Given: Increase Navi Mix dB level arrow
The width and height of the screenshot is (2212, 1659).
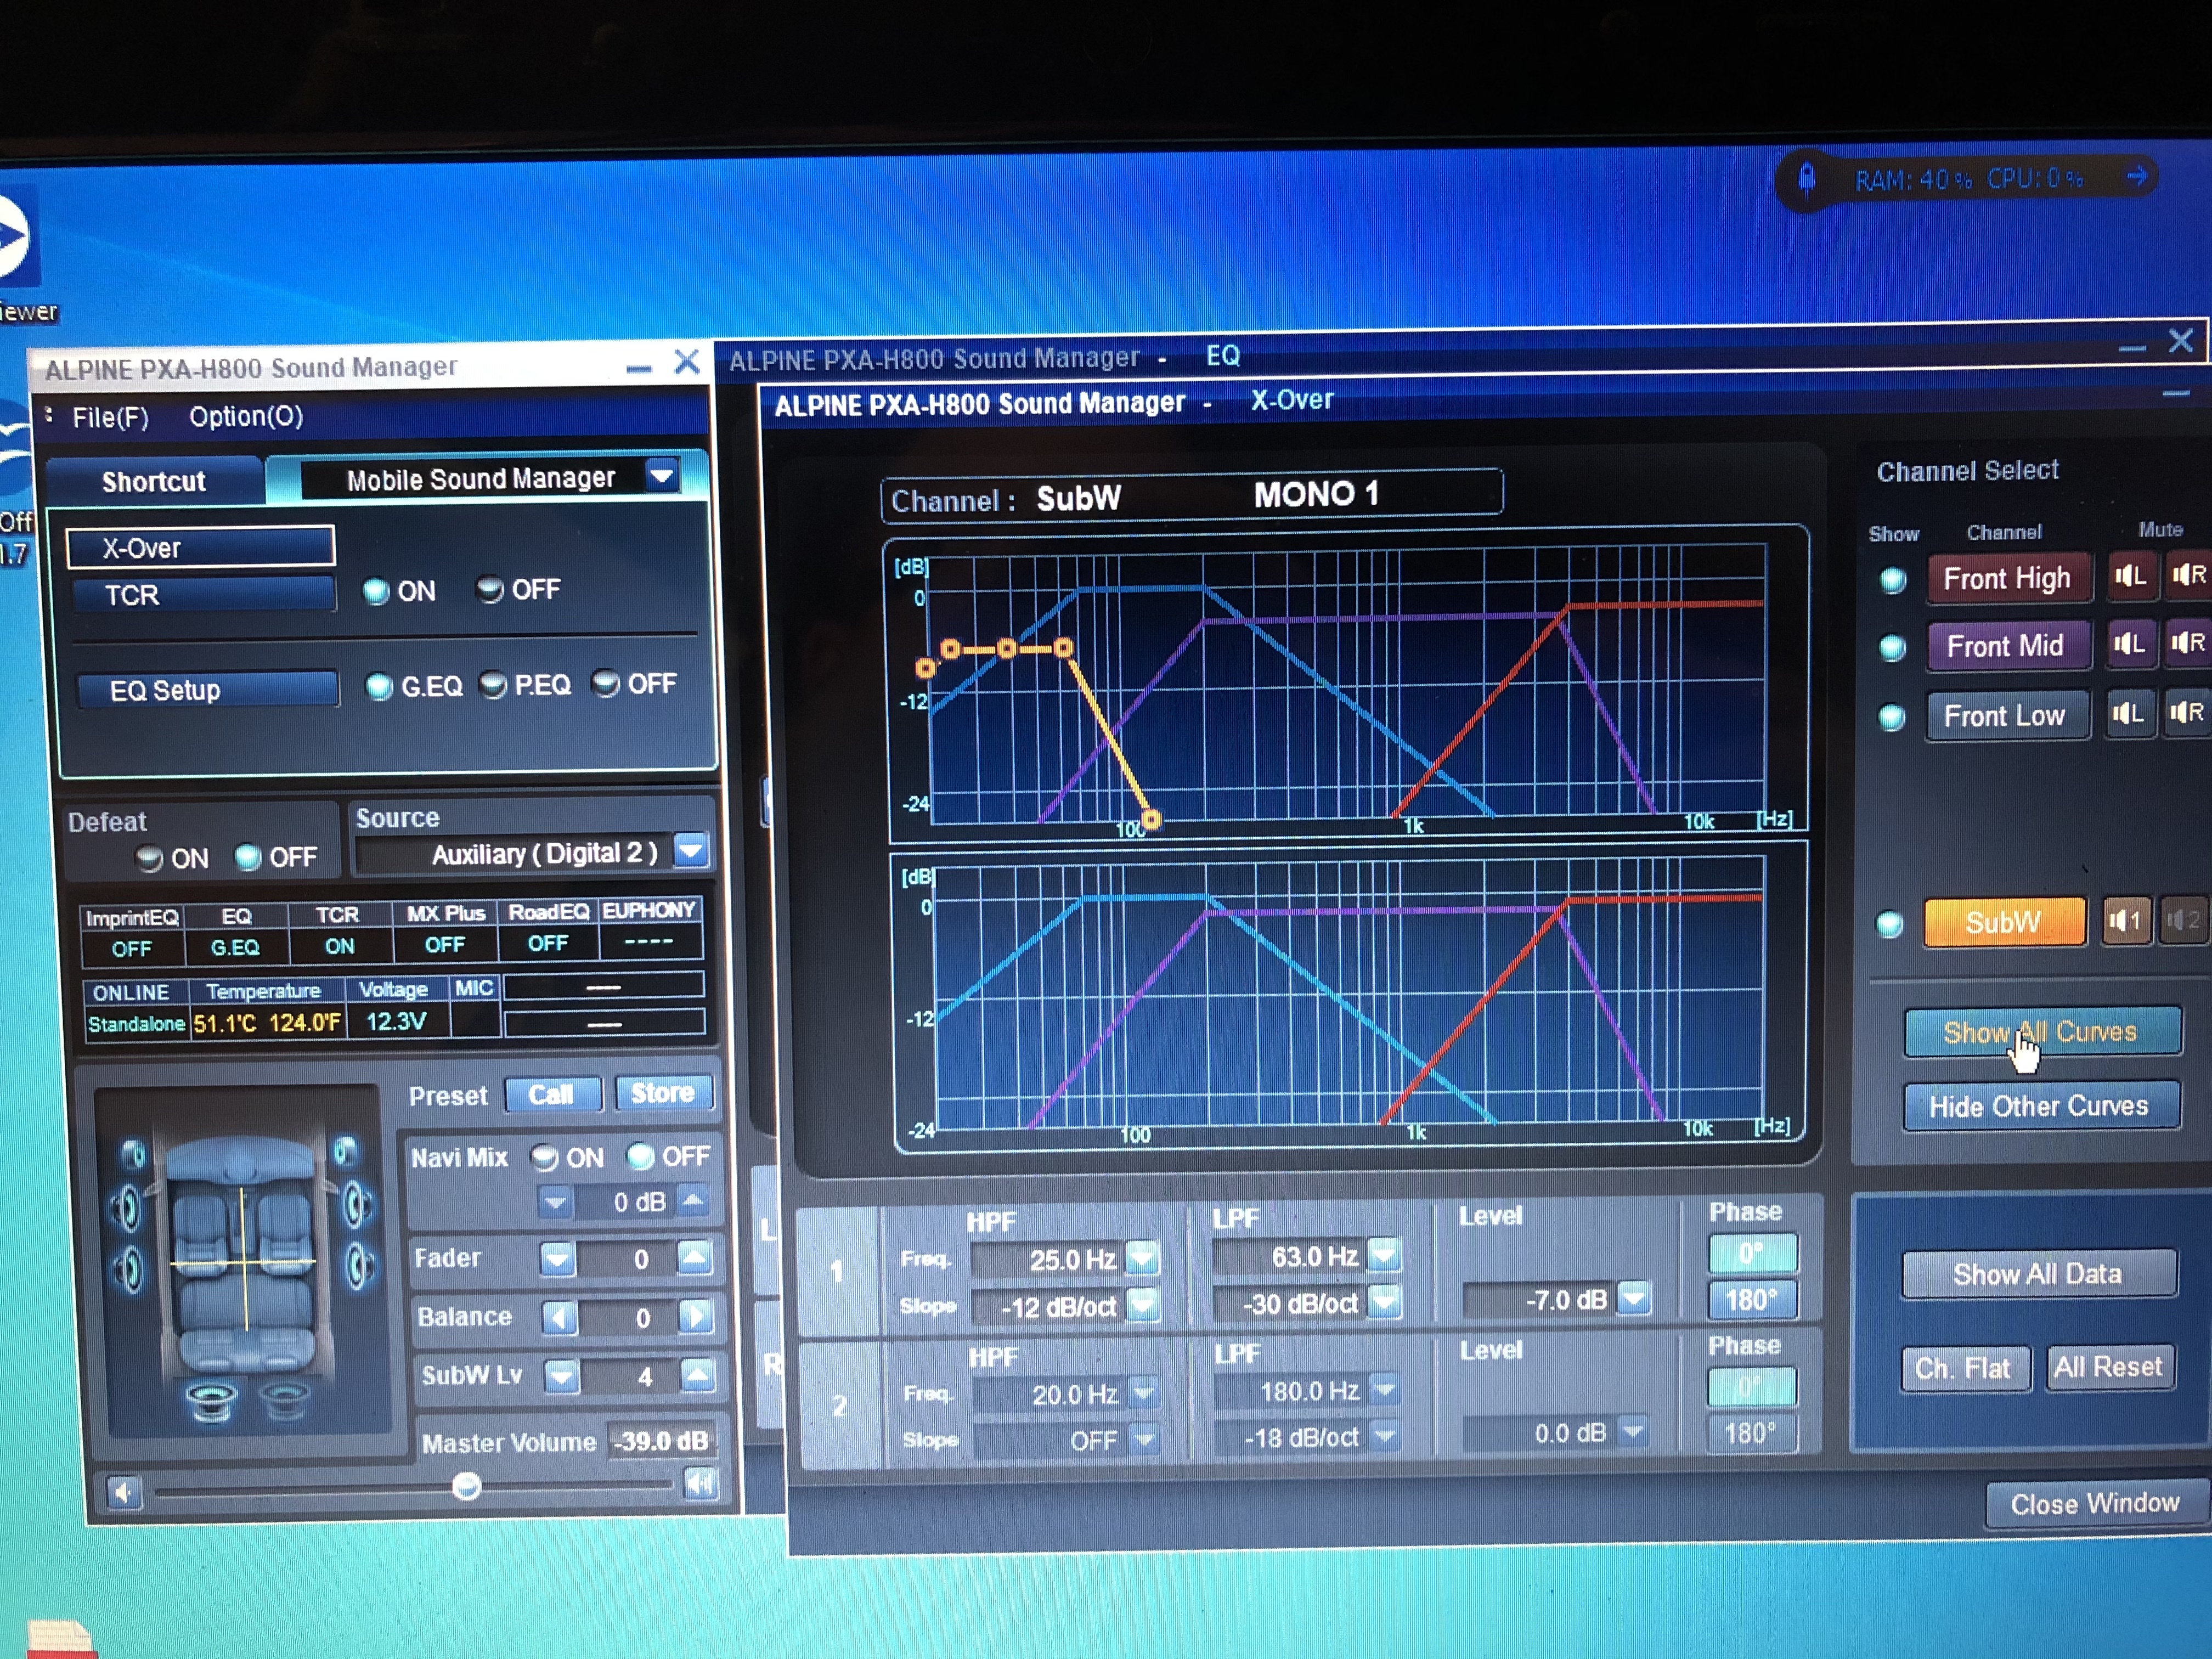Looking at the screenshot, I should coord(693,1200).
